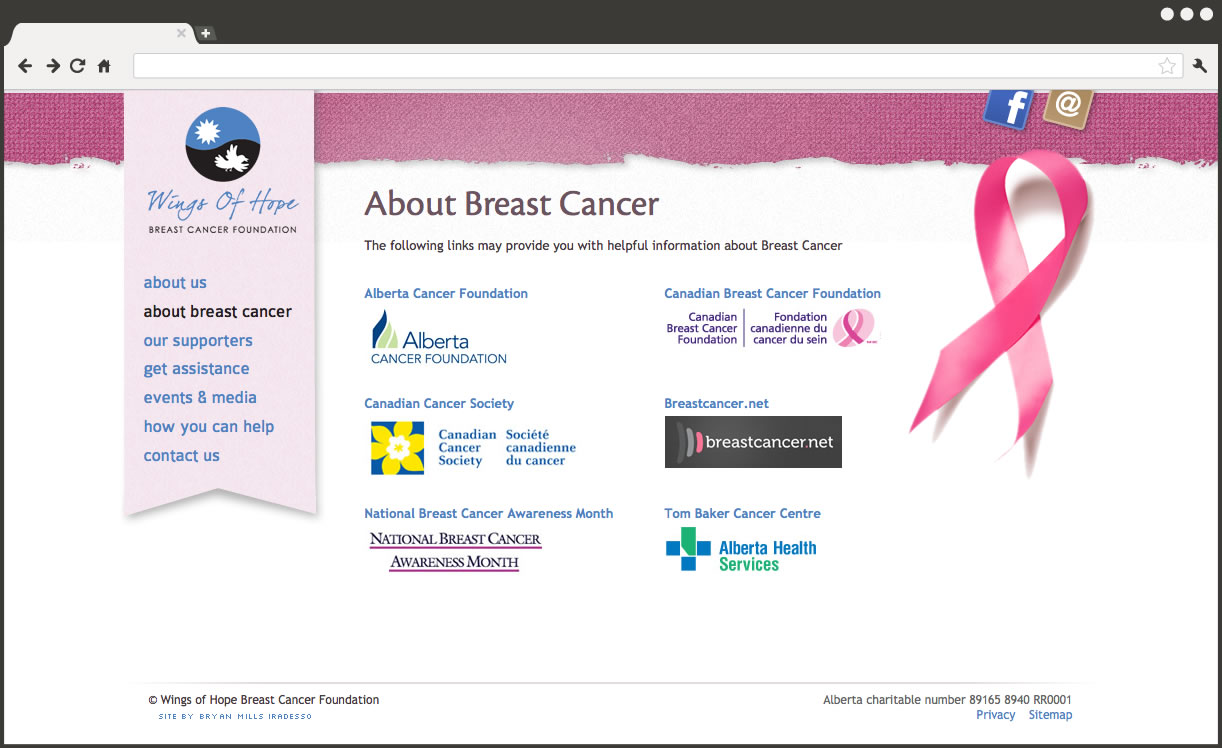1222x748 pixels.
Task: Reload the page with refresh icon
Action: click(x=78, y=66)
